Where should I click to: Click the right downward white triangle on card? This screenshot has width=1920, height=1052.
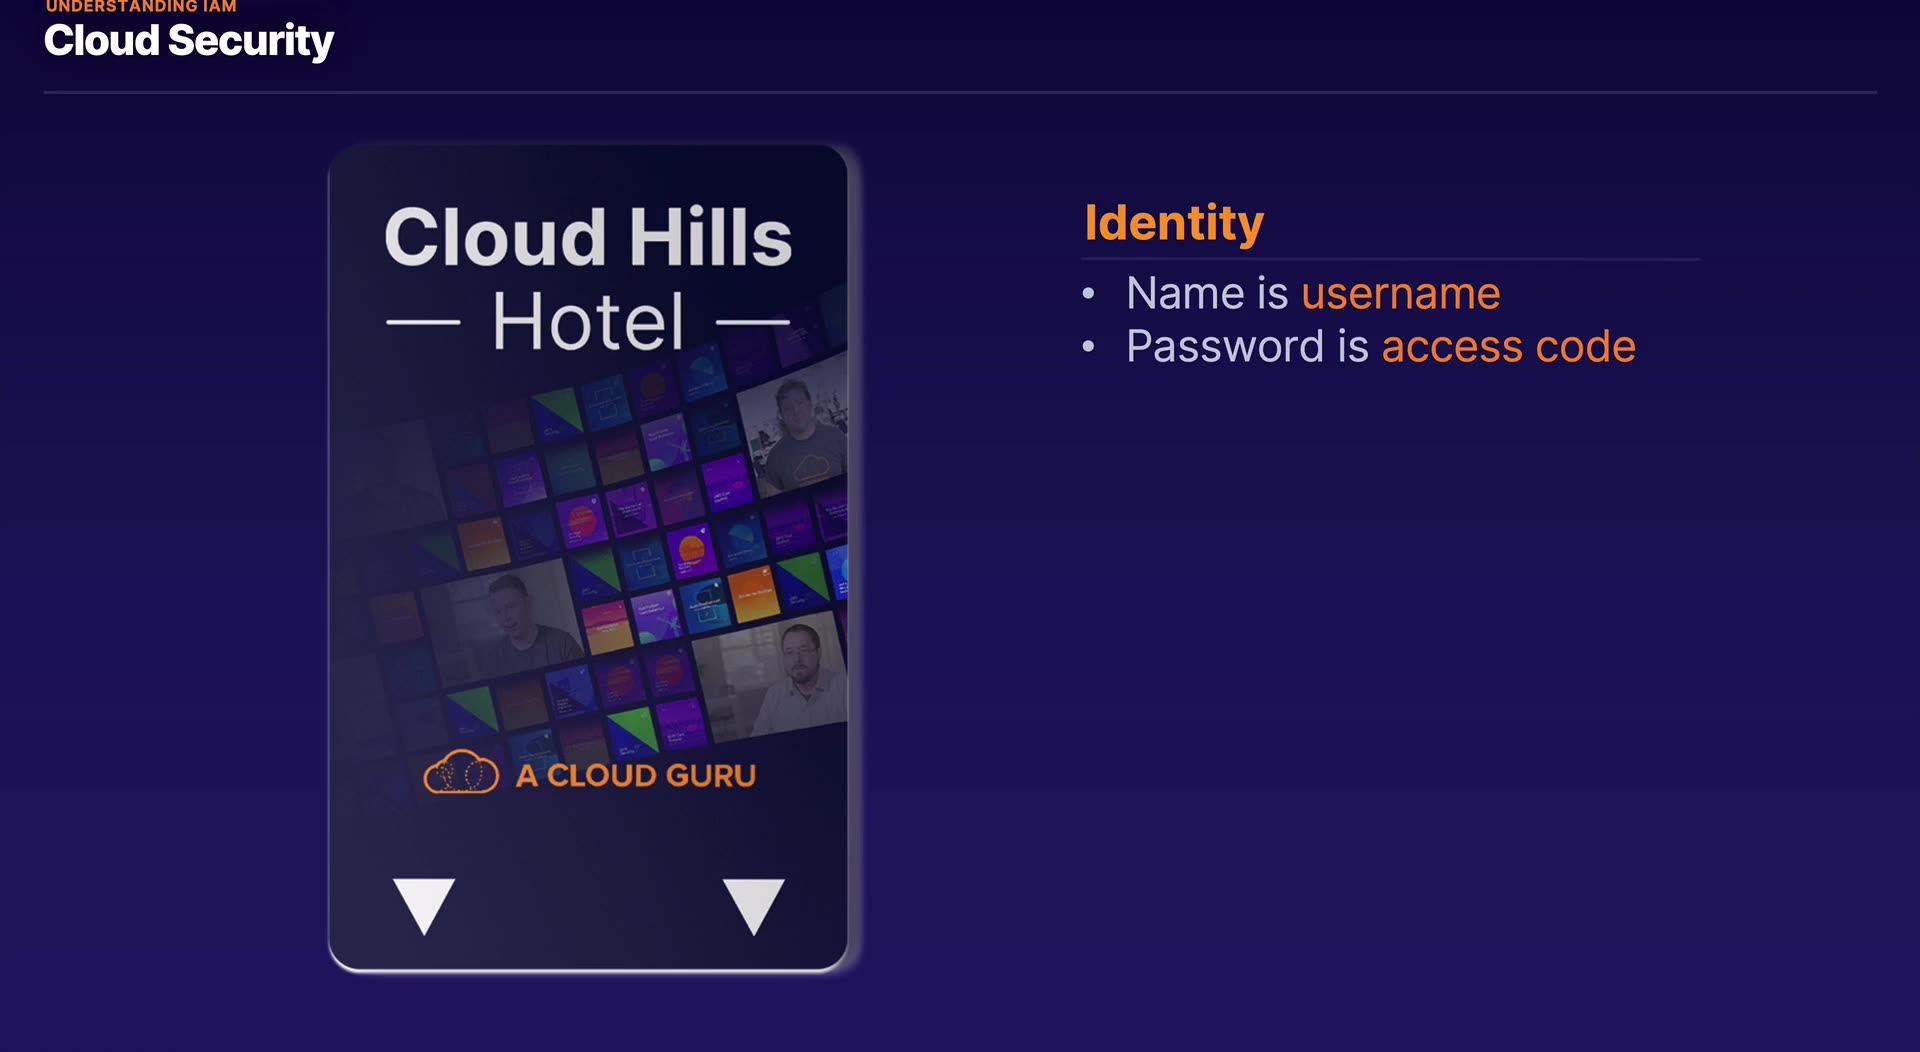pos(754,903)
